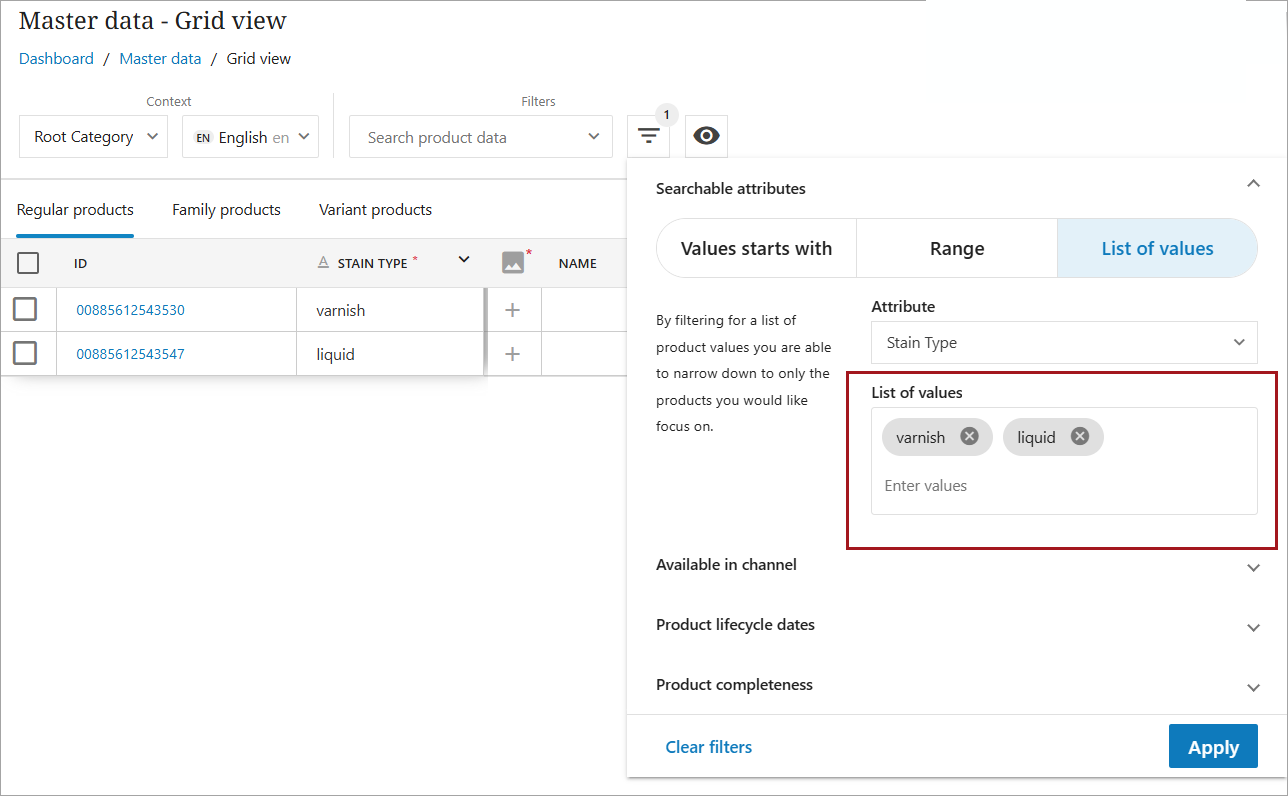This screenshot has width=1288, height=796.
Task: Open the Attribute Stain Type dropdown
Action: pos(1064,343)
